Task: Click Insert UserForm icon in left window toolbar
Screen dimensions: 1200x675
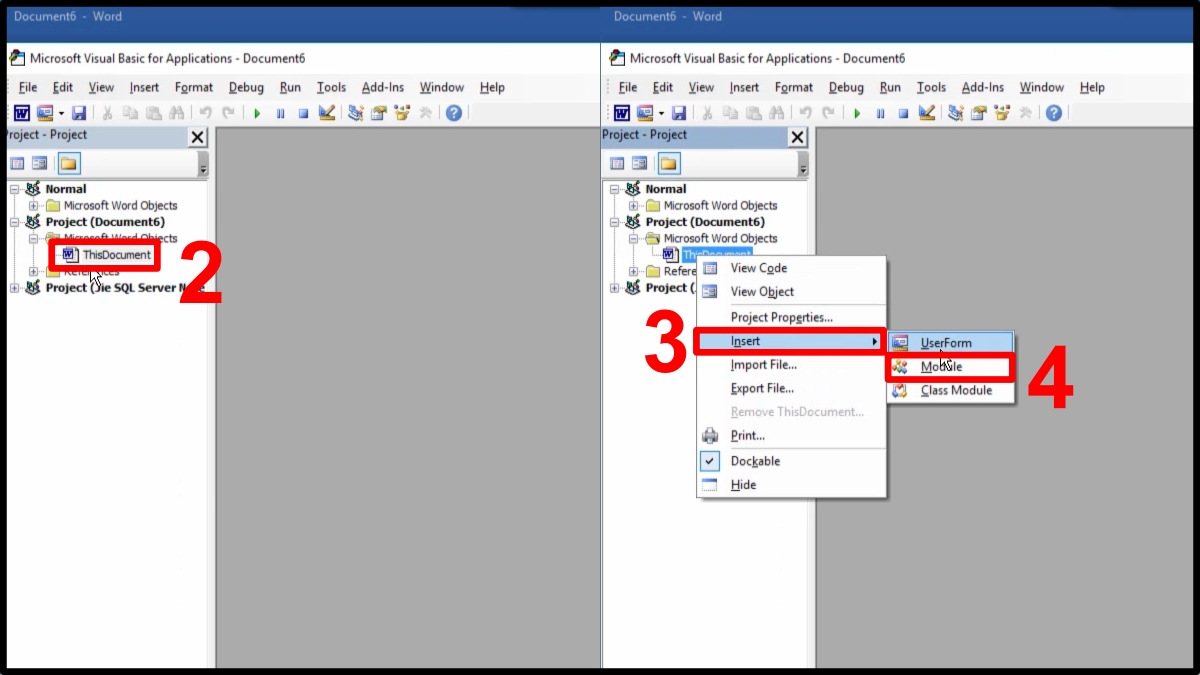Action: tap(44, 113)
